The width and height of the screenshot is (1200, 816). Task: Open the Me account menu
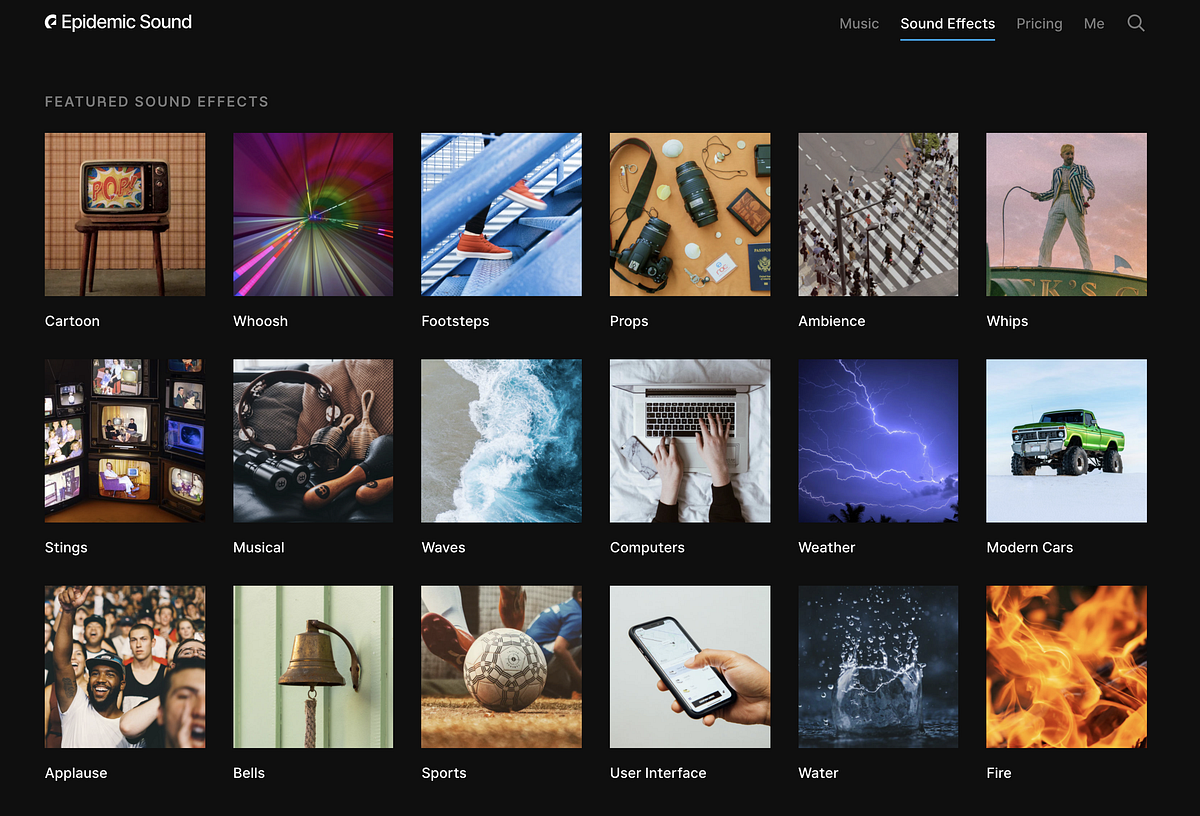point(1094,23)
